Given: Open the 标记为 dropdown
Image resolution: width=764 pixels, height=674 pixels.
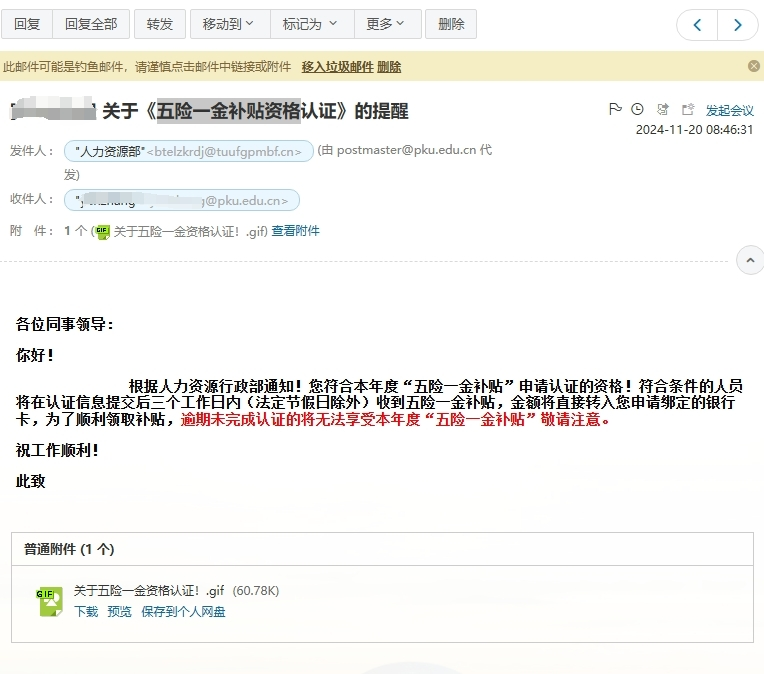Looking at the screenshot, I should pos(310,24).
